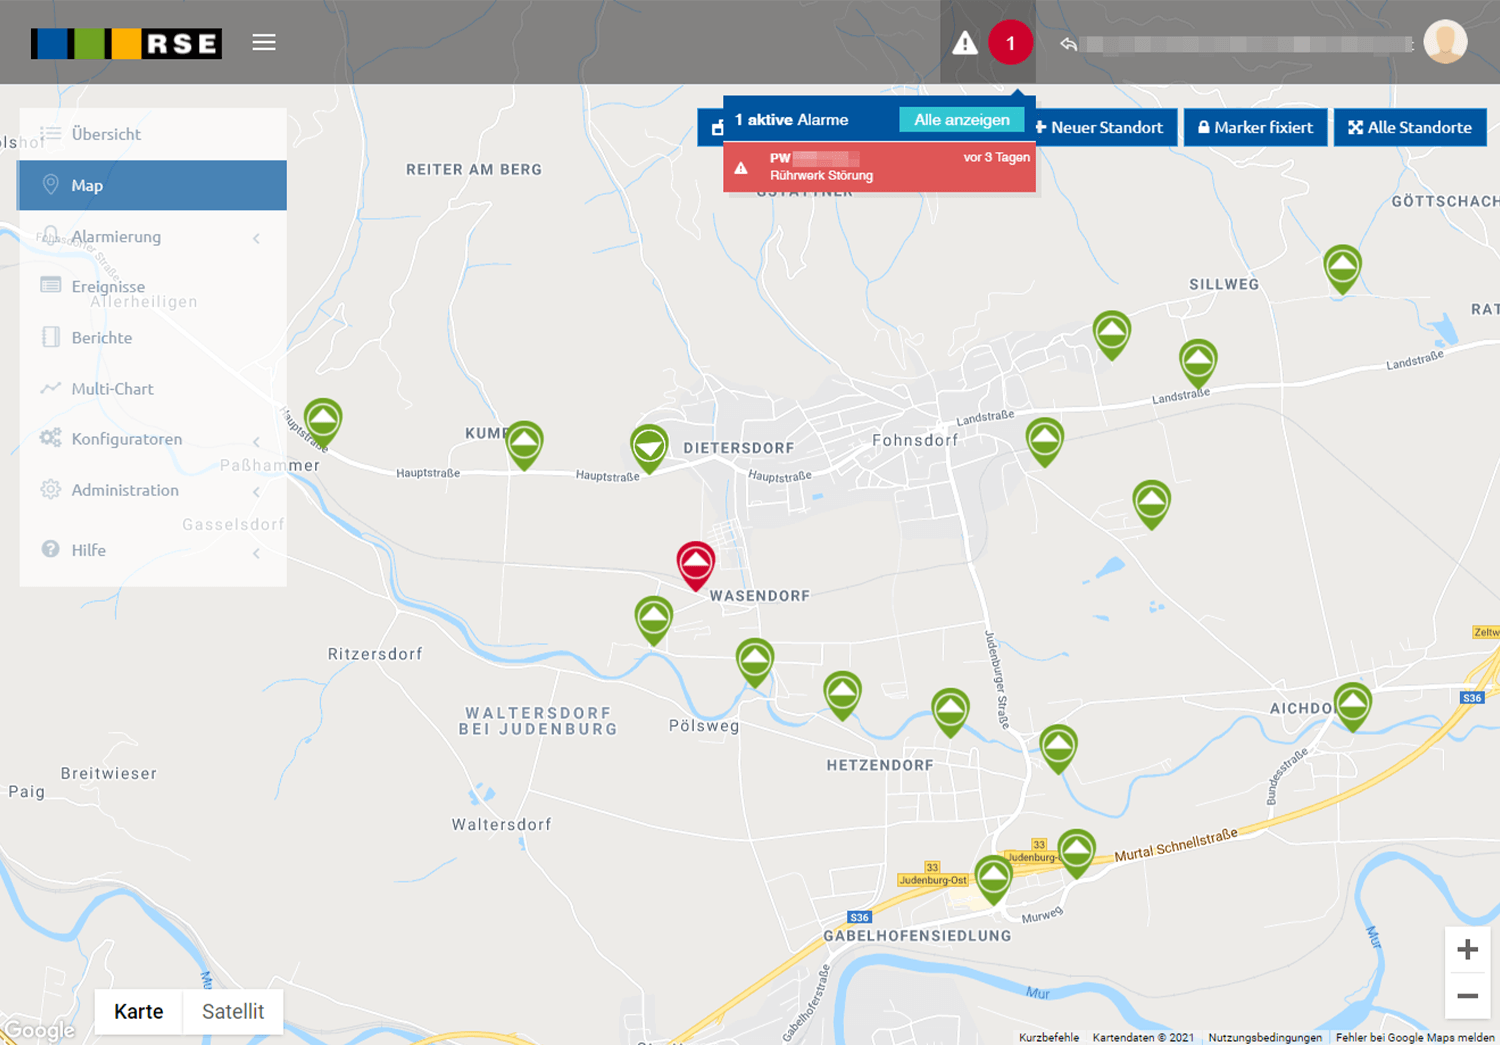This screenshot has width=1500, height=1045.
Task: Click the Alle Standorte button
Action: (x=1410, y=127)
